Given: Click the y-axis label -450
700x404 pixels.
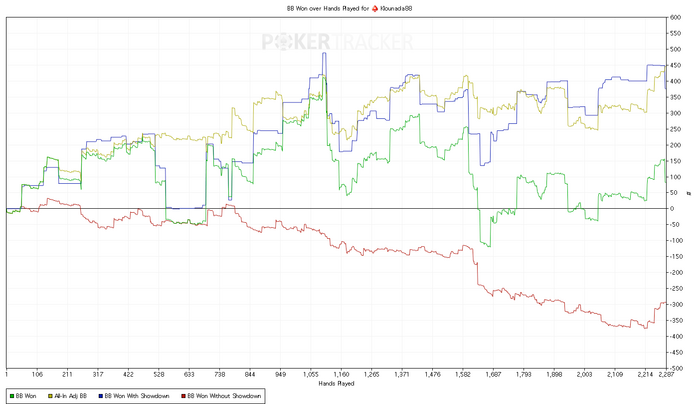Looking at the screenshot, I should (x=676, y=353).
